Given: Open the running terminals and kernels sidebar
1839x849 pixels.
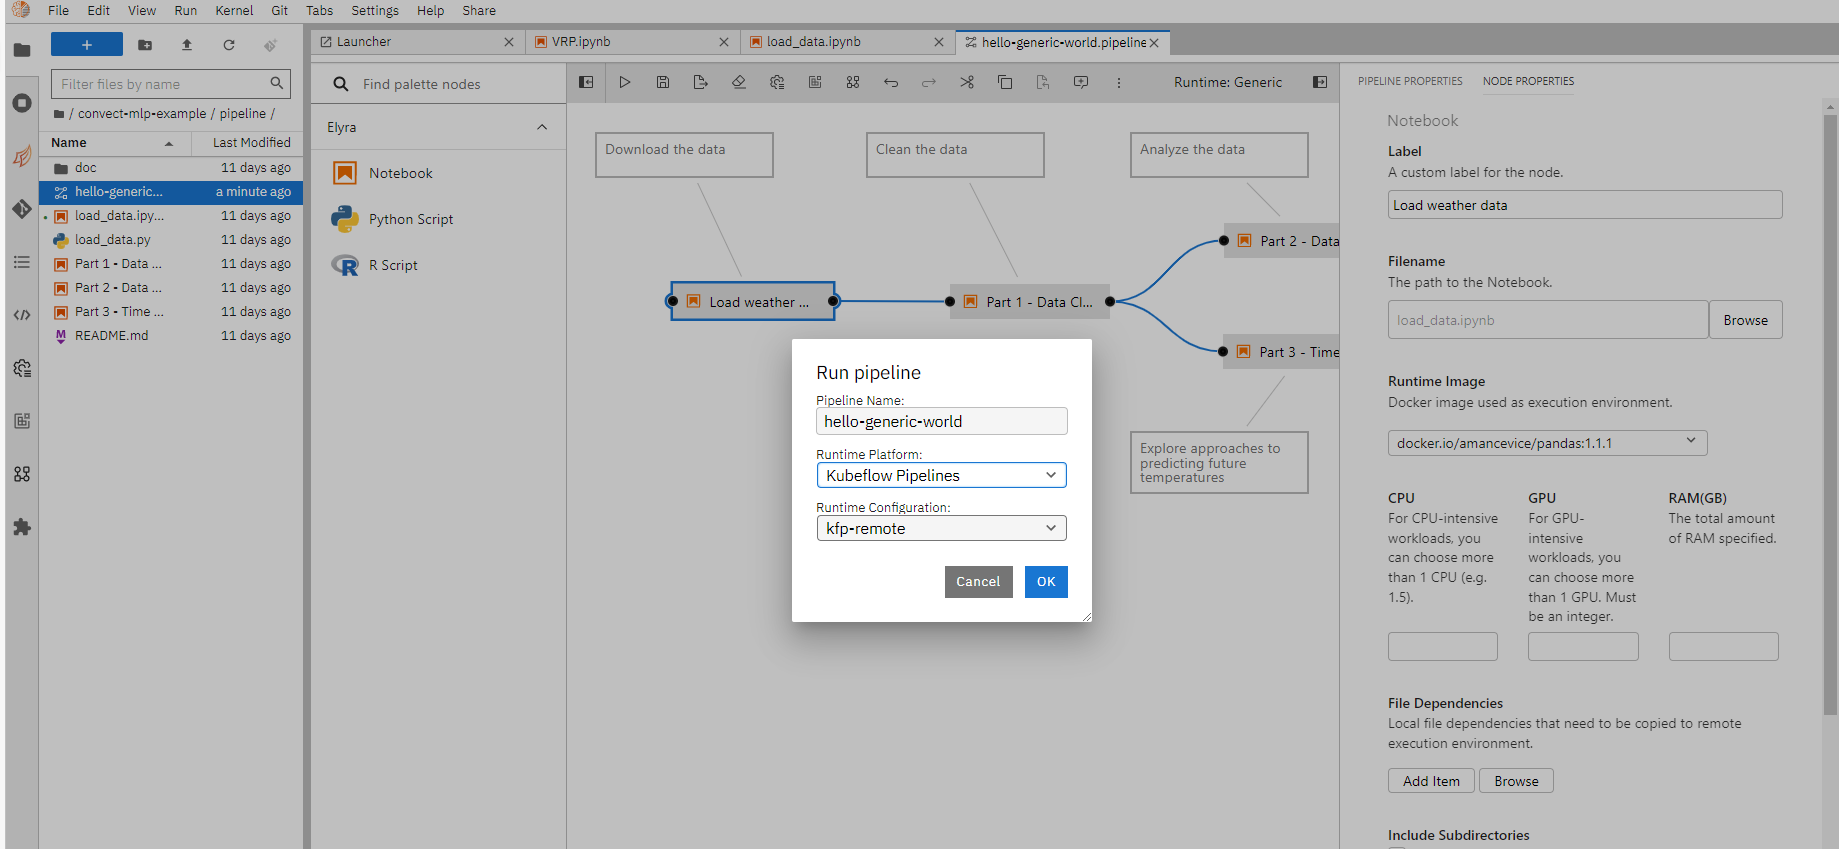Looking at the screenshot, I should (22, 103).
